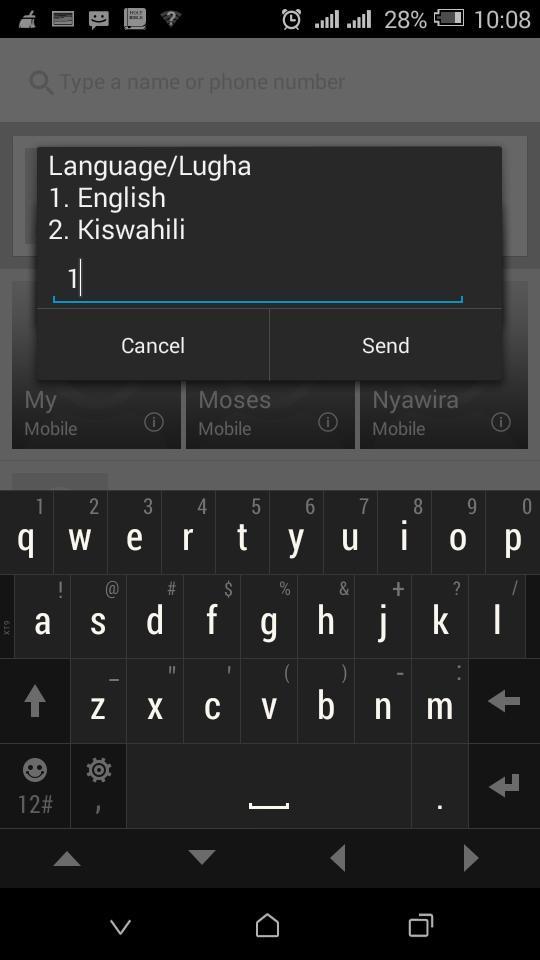Tap the Shift arrow key
540x960 pixels.
tap(35, 701)
